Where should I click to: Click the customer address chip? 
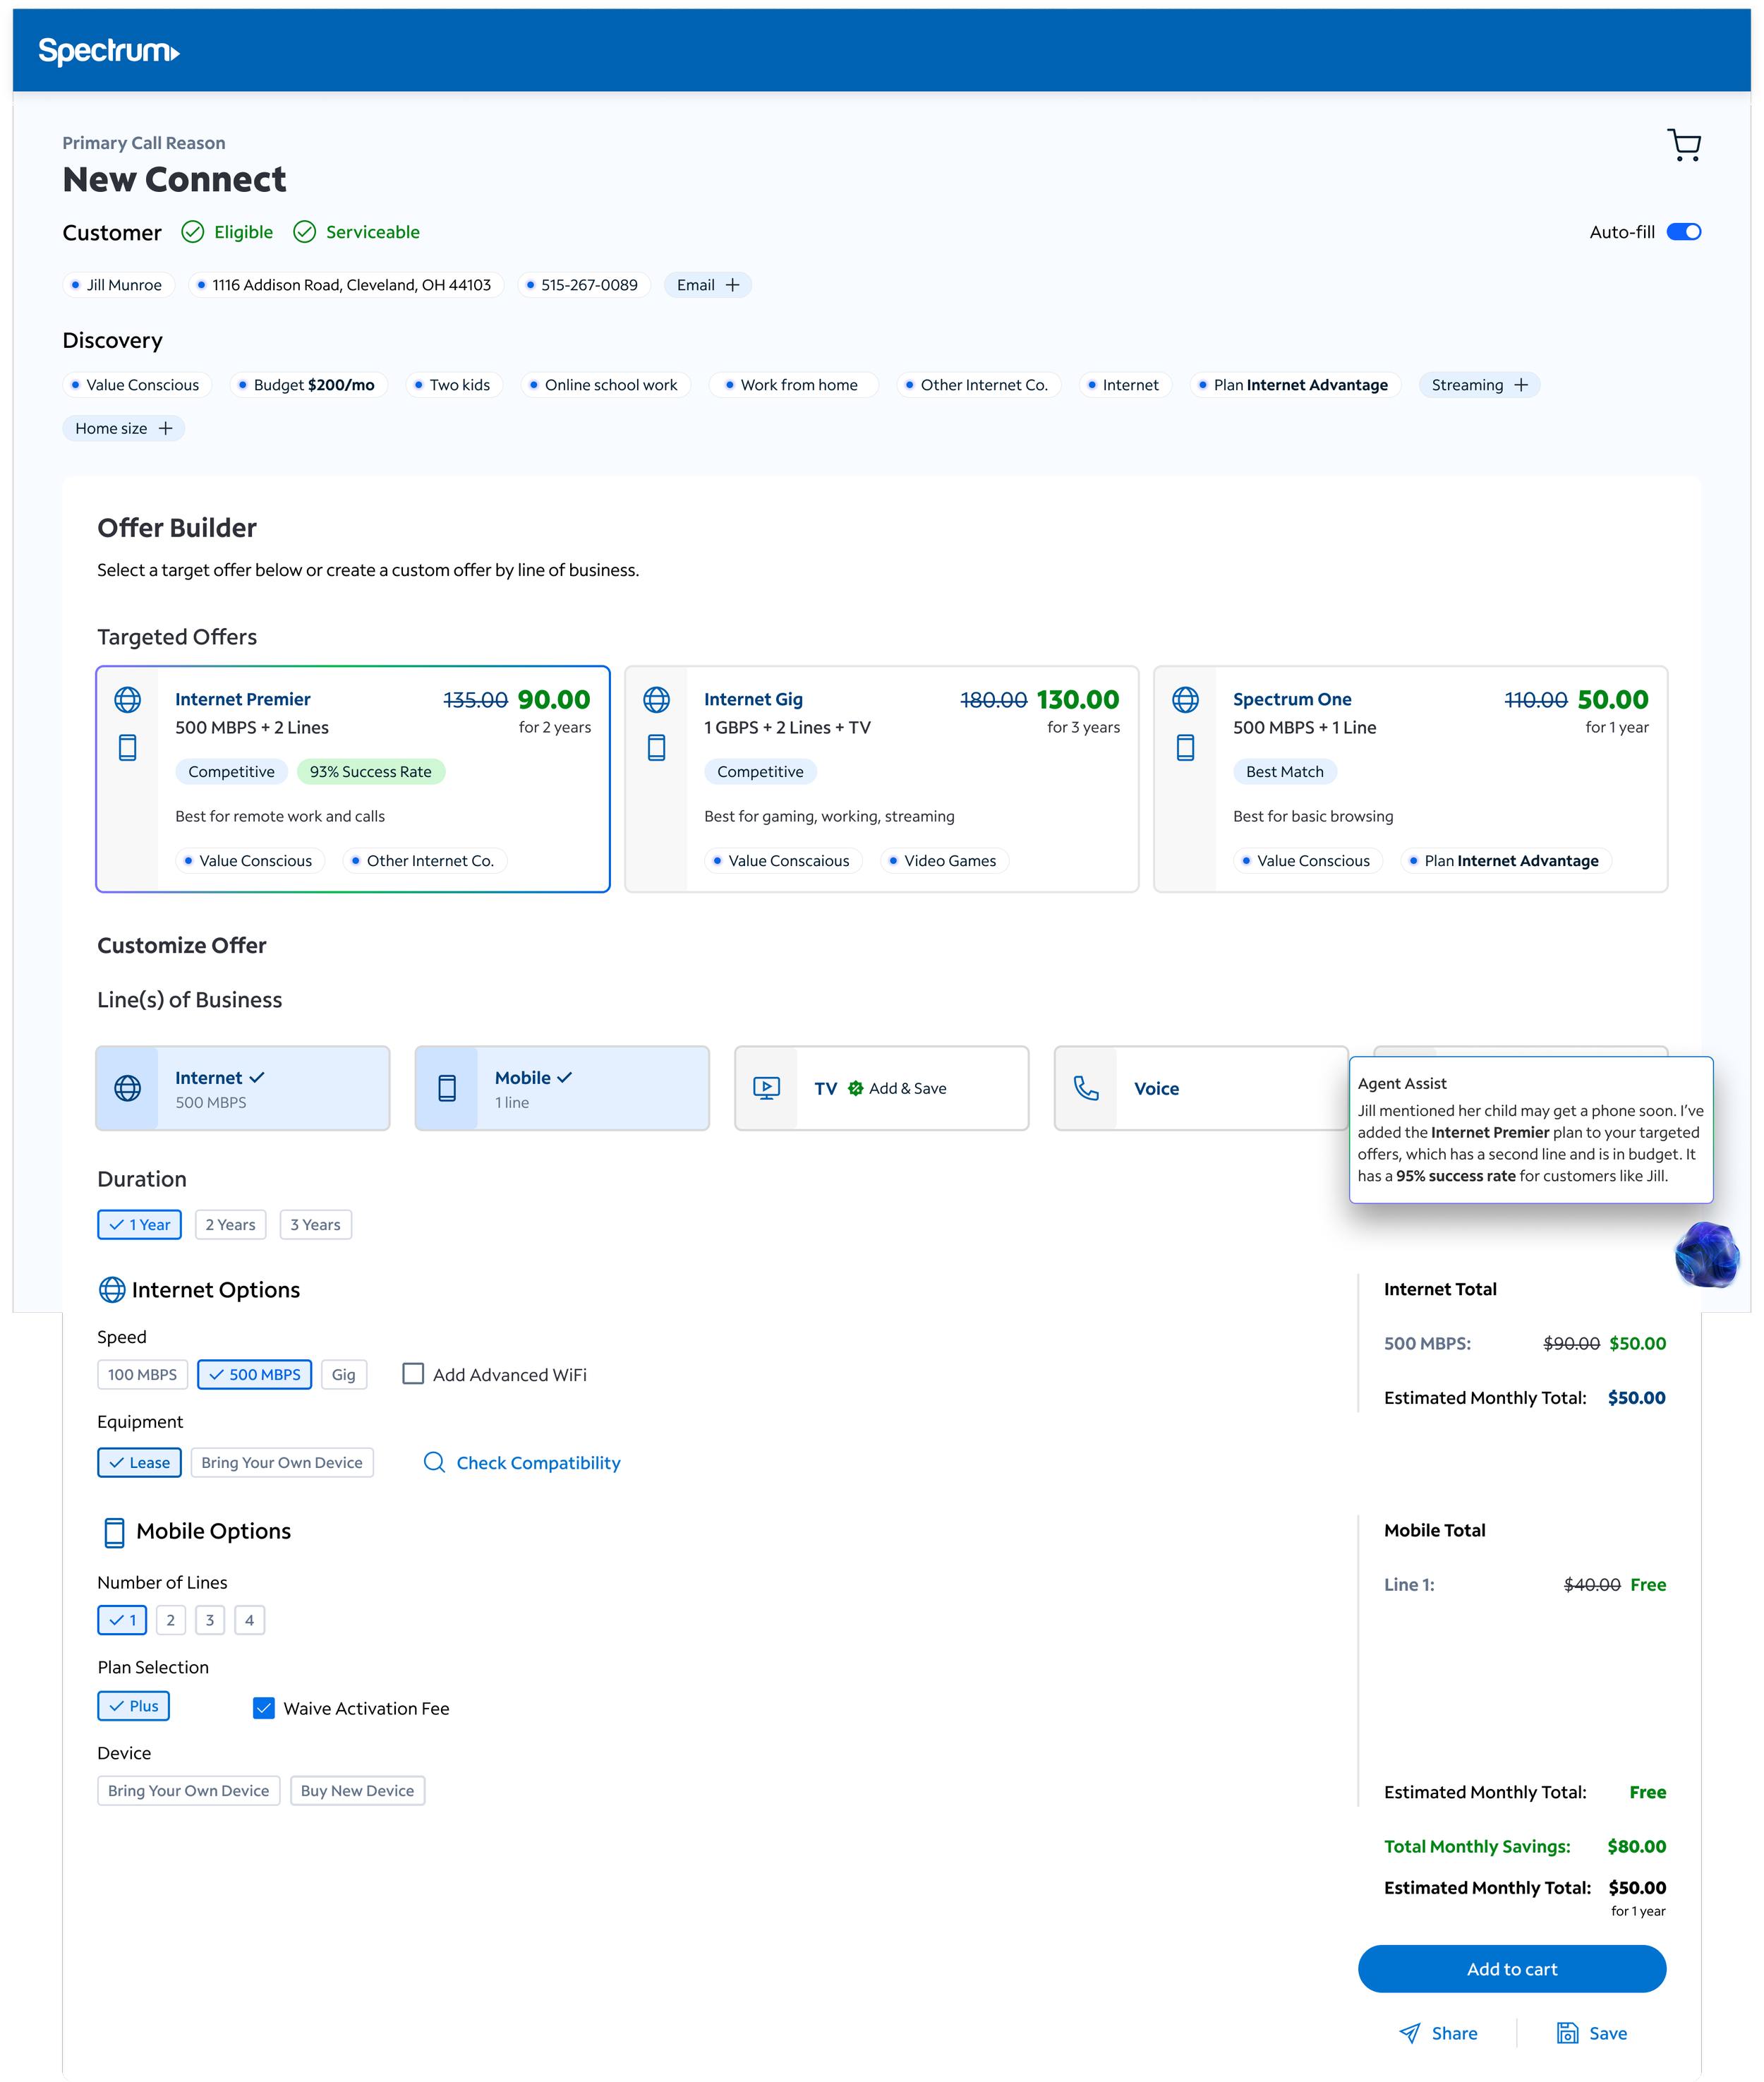point(347,285)
